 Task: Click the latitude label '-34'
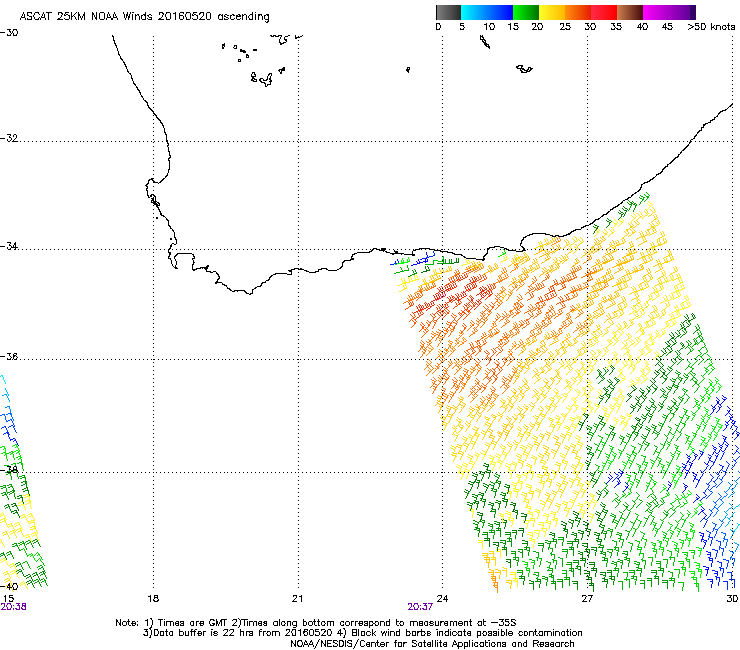(9, 246)
